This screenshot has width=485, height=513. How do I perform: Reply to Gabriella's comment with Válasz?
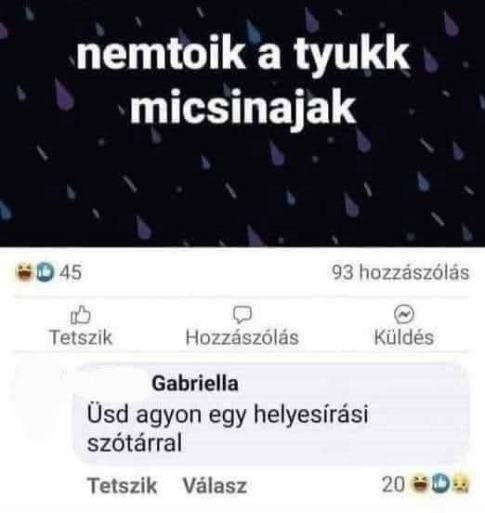point(215,485)
